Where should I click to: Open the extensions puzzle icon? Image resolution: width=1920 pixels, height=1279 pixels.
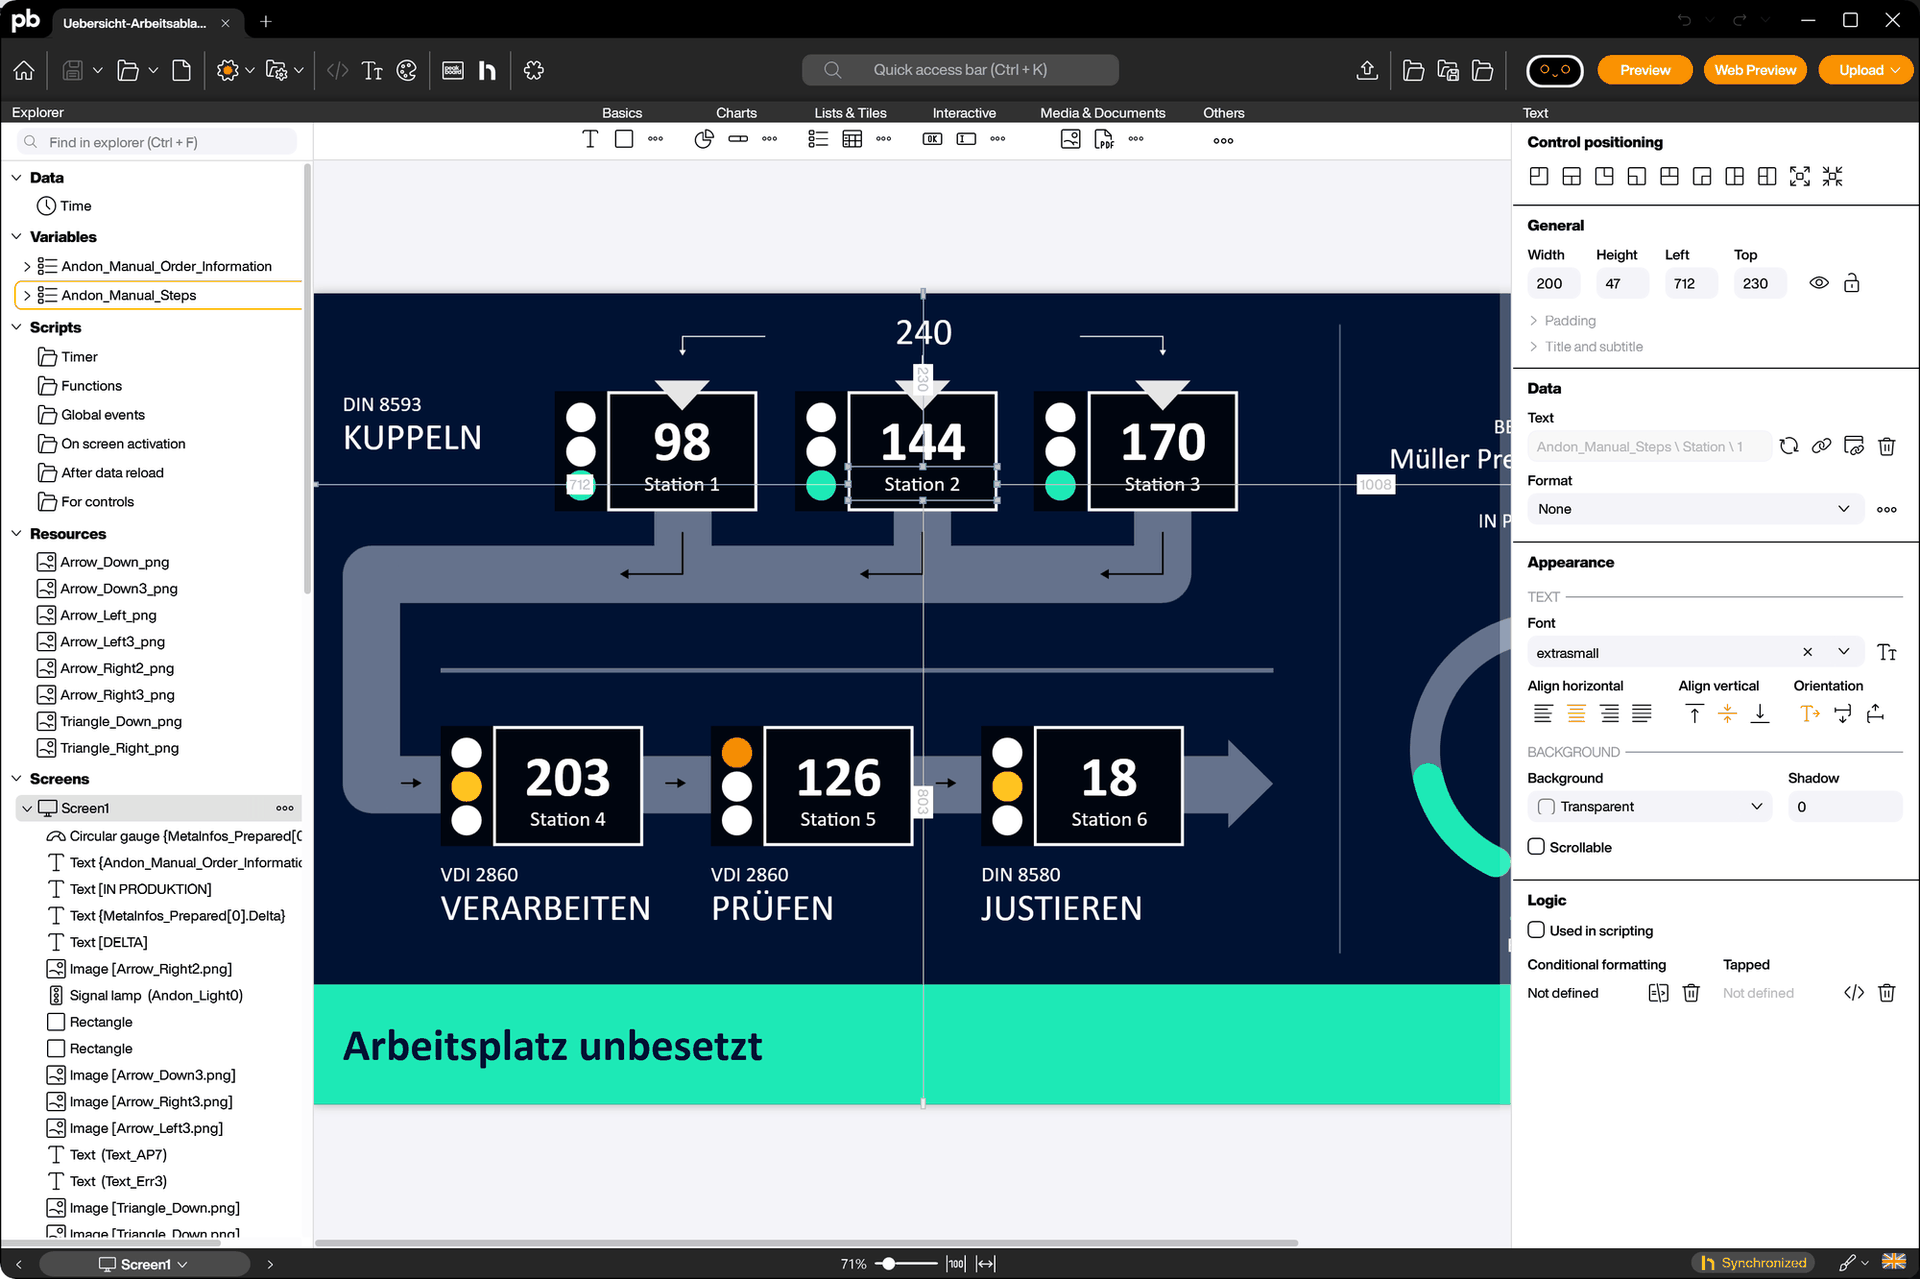(534, 70)
